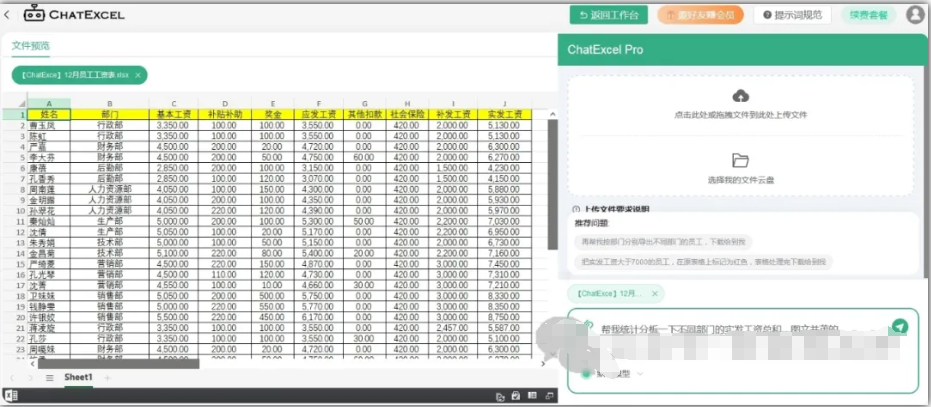This screenshot has width=931, height=407.
Task: Select the 补发工资 header cell
Action: 452,114
